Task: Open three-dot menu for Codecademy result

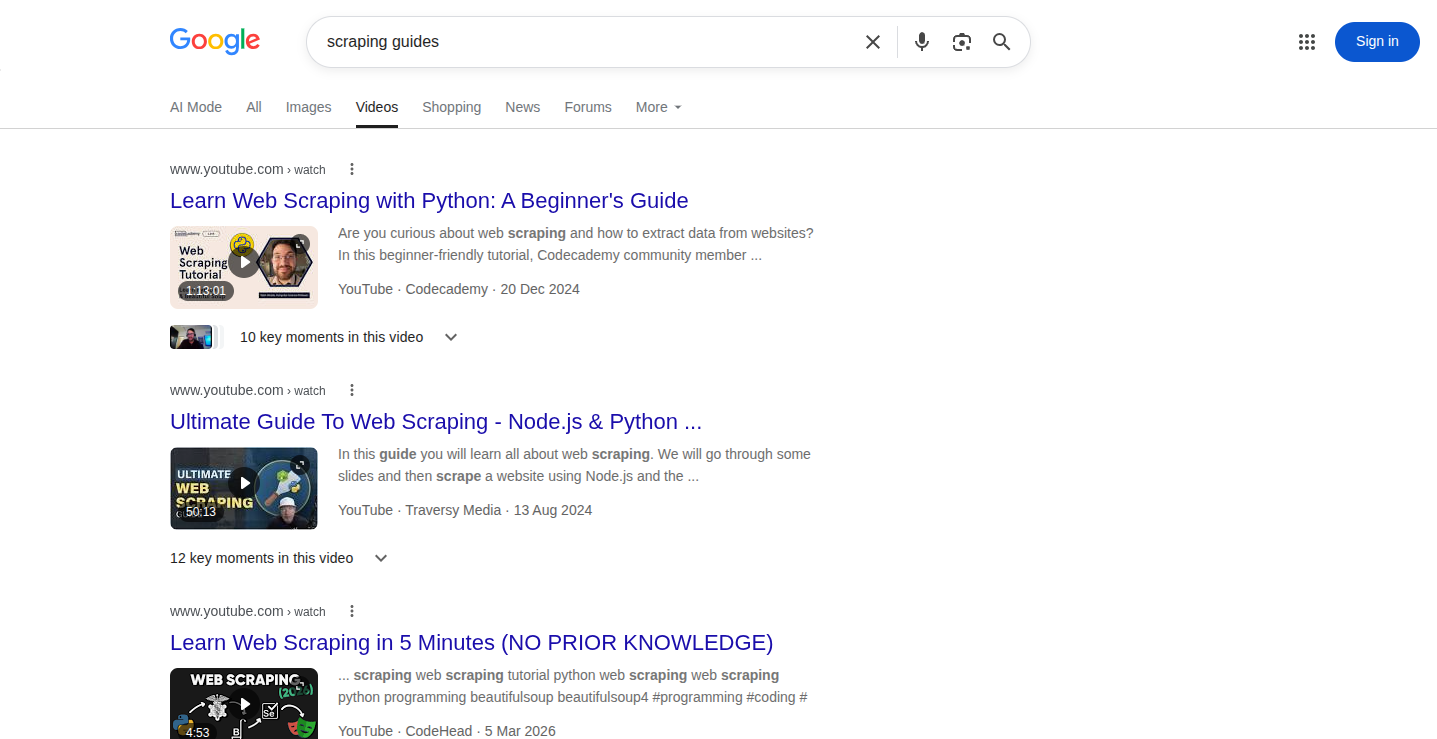Action: click(352, 169)
